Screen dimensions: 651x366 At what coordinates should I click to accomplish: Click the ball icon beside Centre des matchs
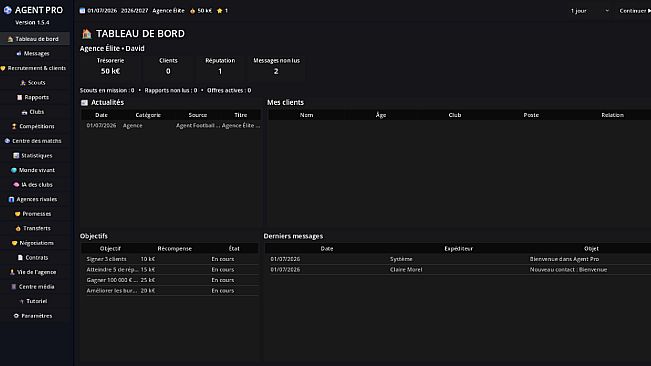(x=7, y=141)
